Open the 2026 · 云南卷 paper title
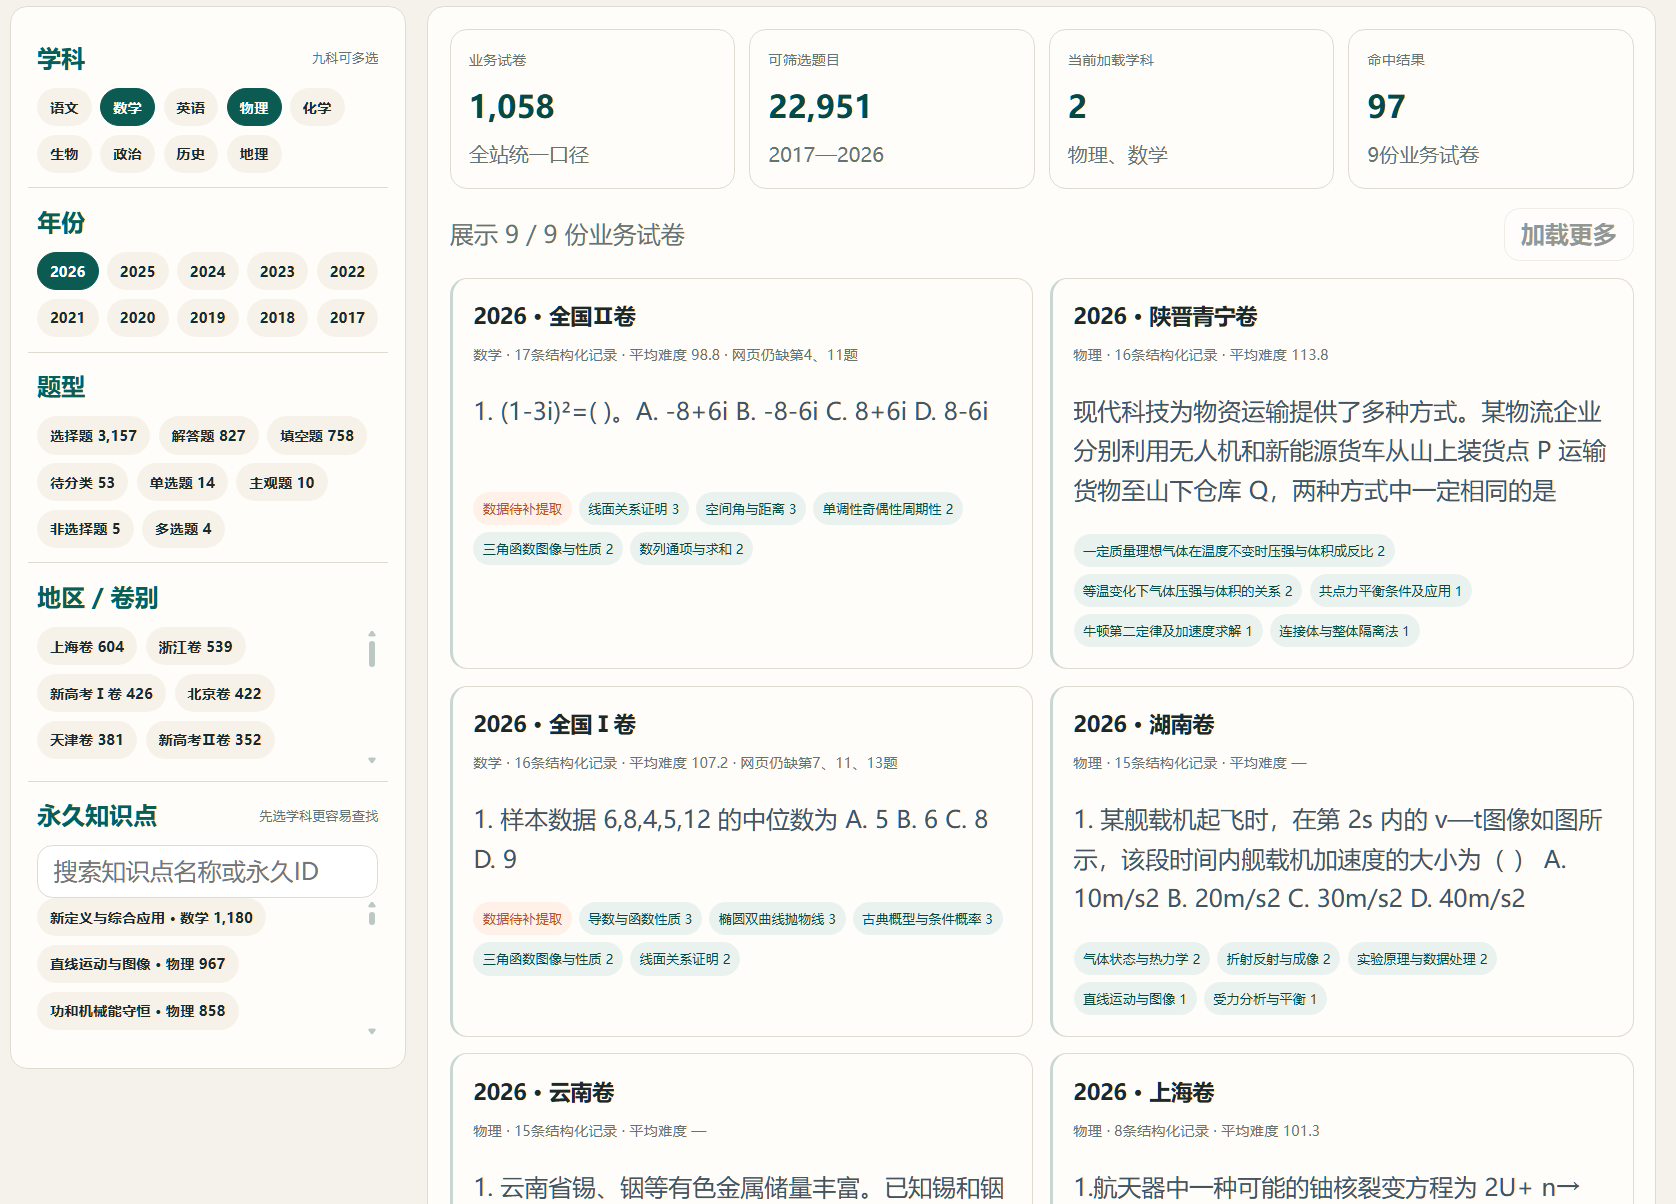The image size is (1676, 1204). coord(544,1093)
